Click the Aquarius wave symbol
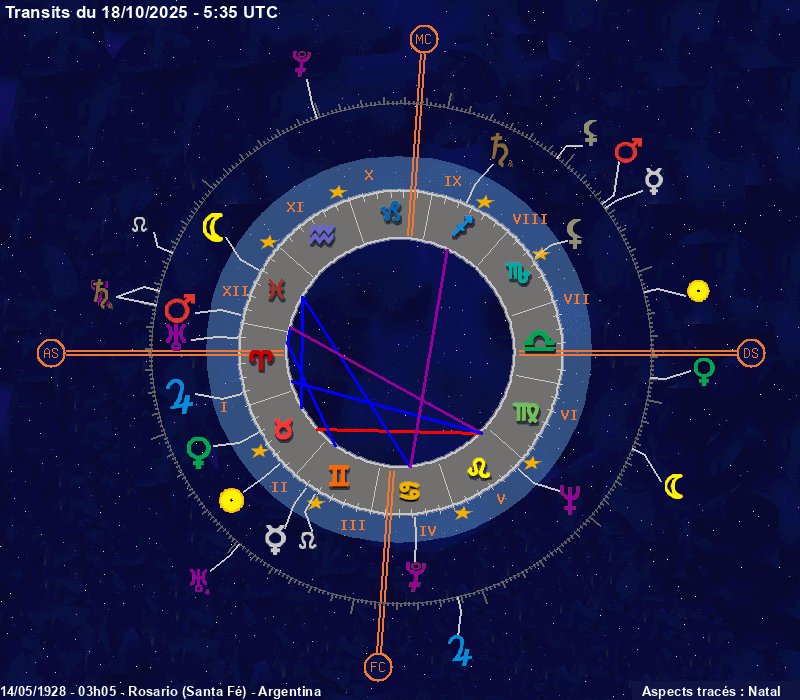The width and height of the screenshot is (800, 700). pyautogui.click(x=322, y=235)
